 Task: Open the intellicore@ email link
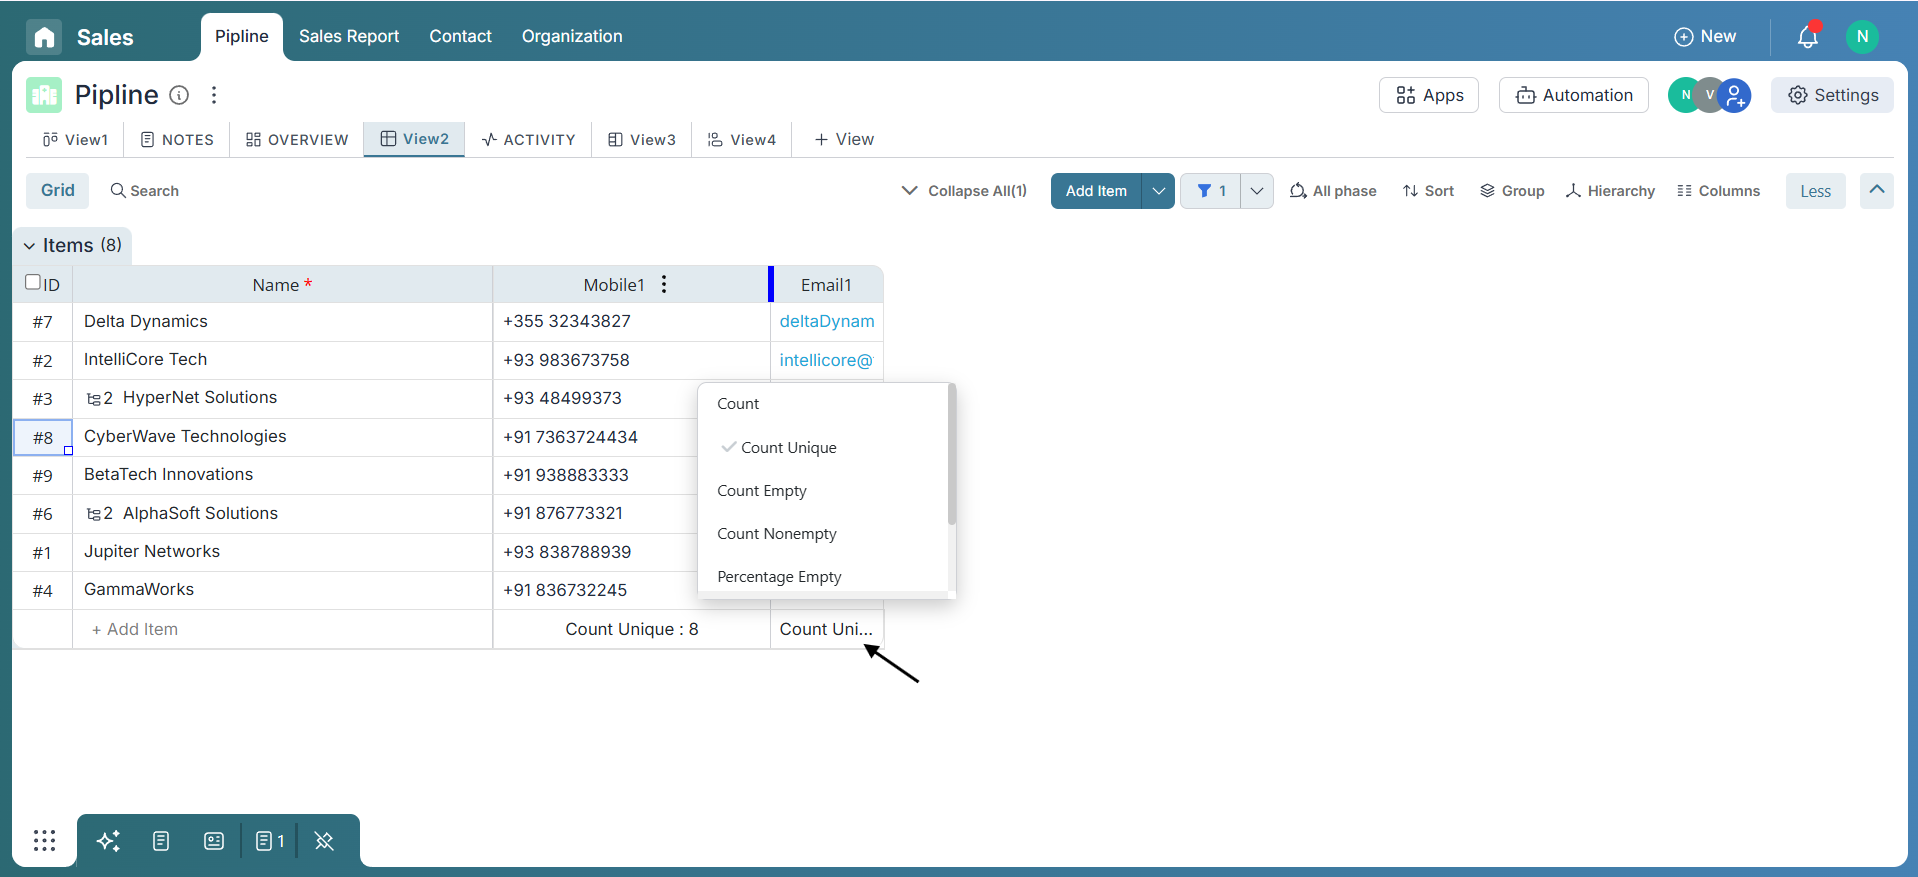point(826,360)
